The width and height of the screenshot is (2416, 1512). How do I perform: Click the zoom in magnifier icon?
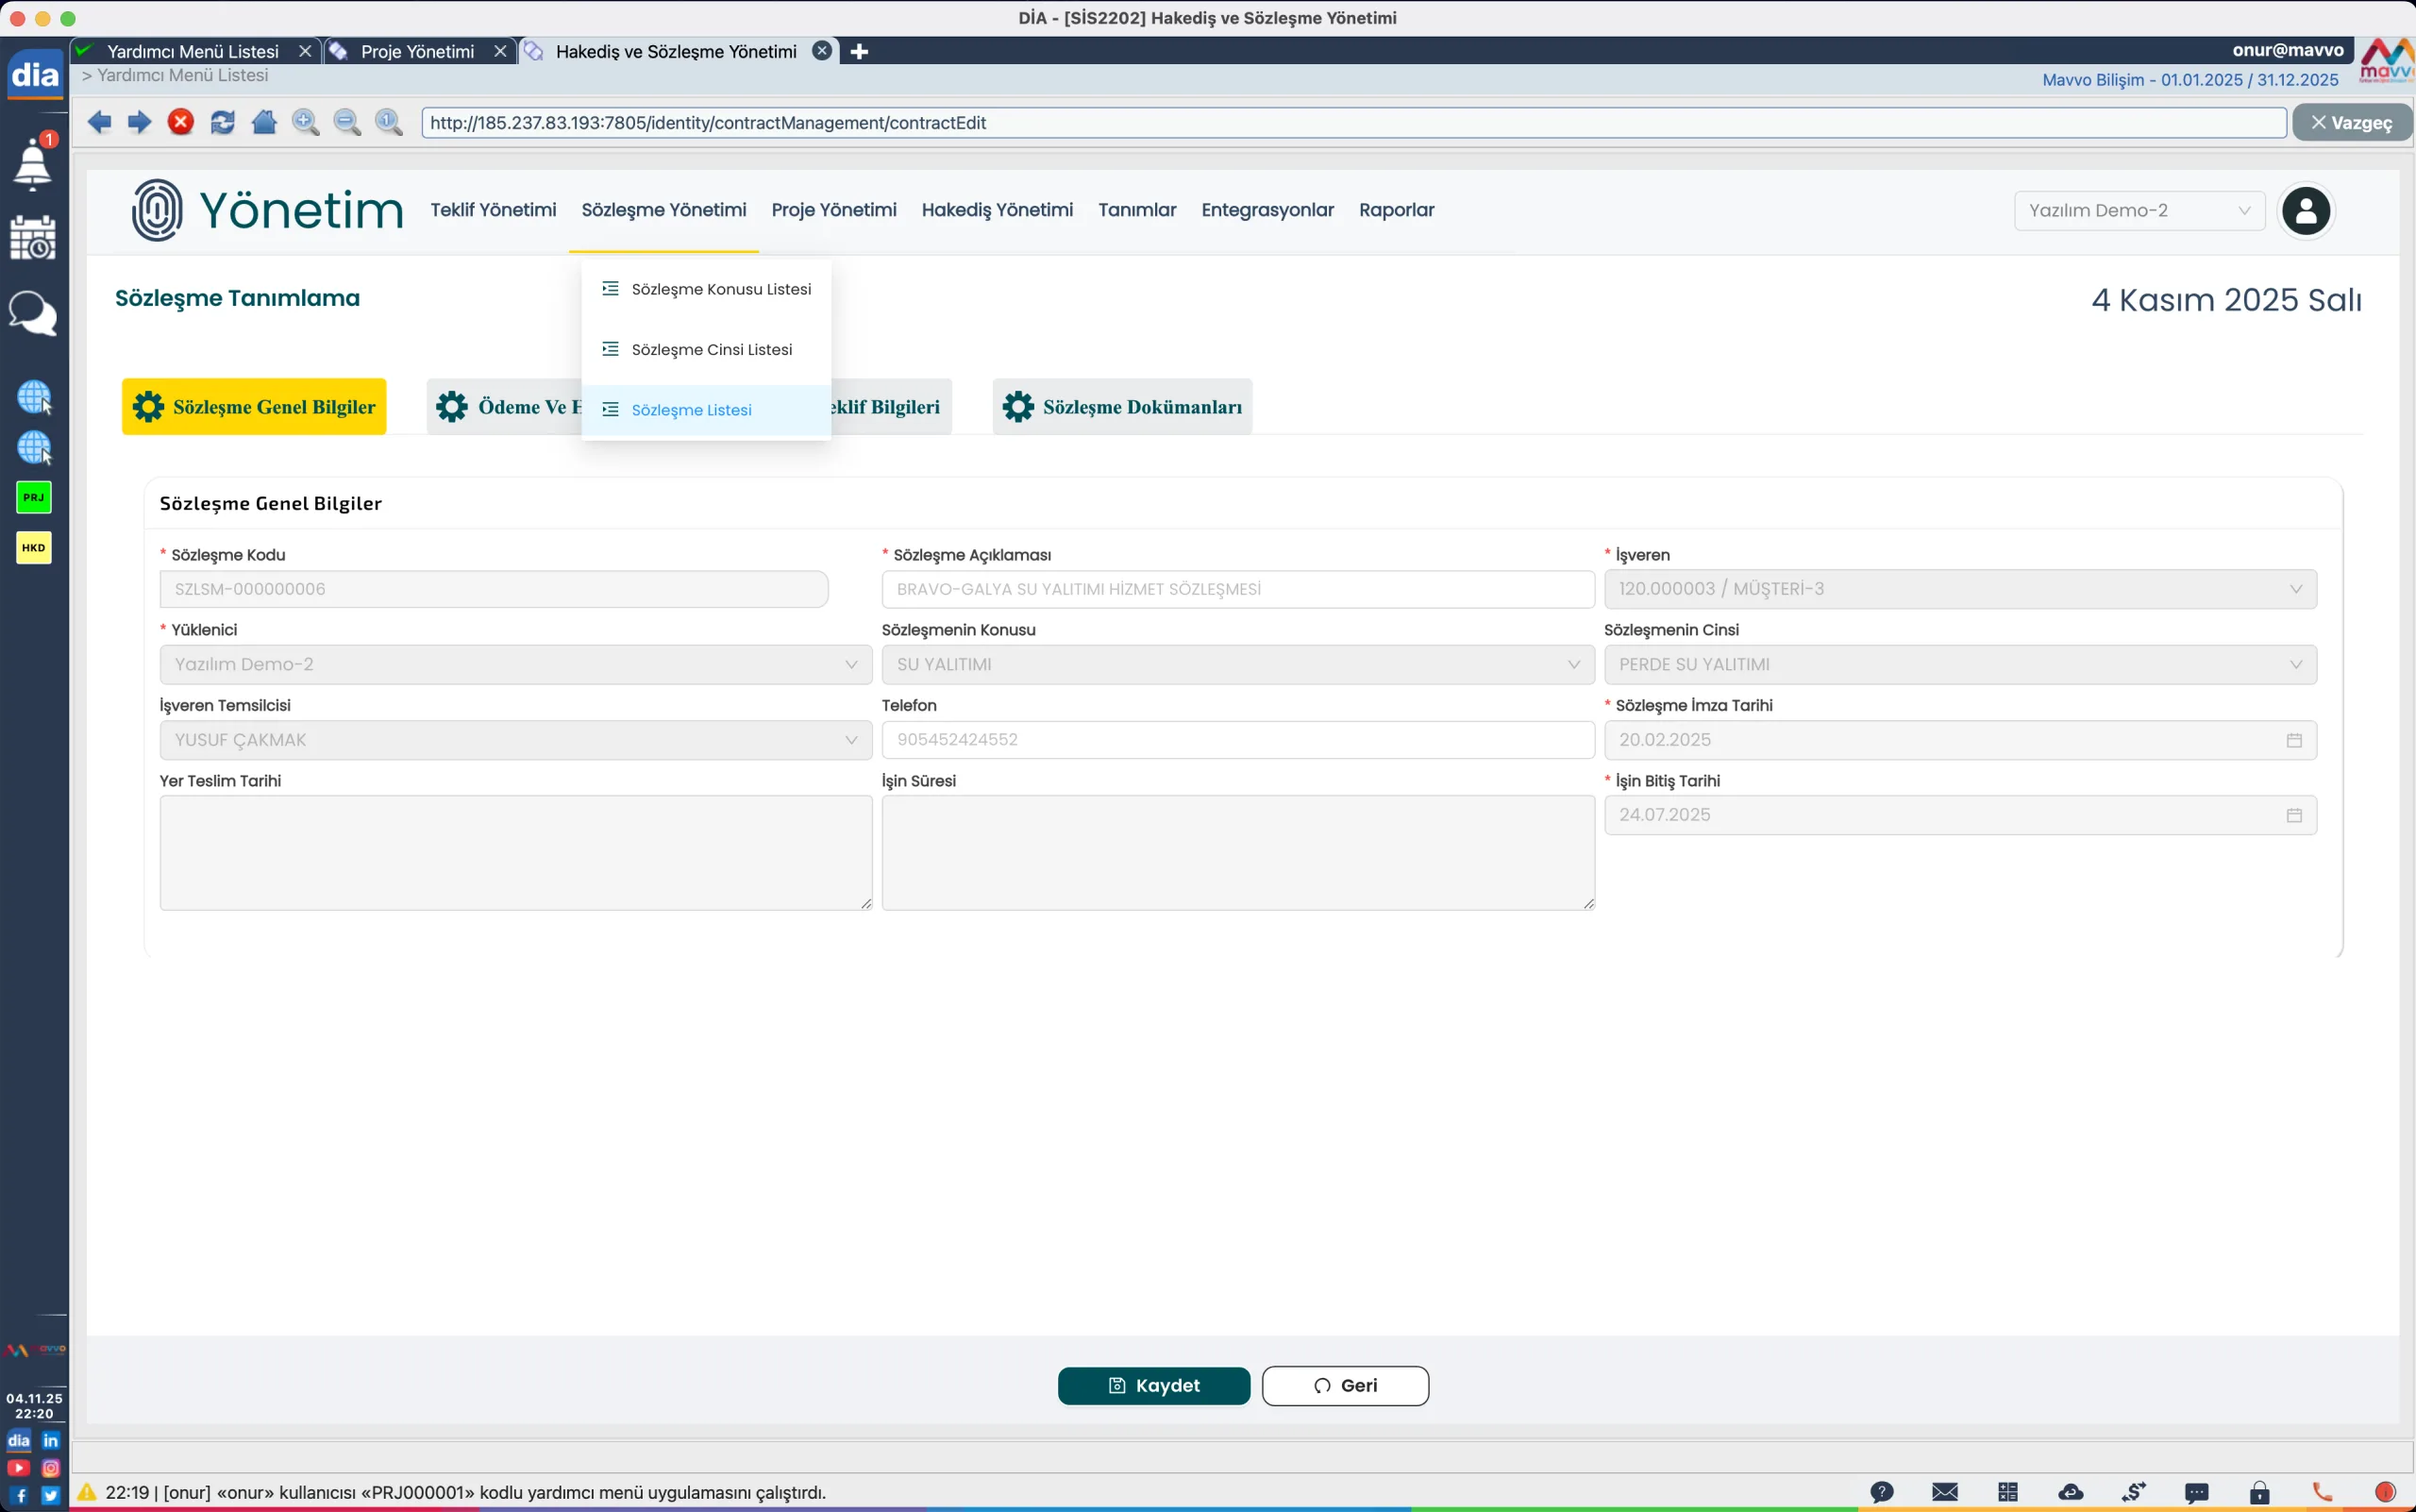[x=306, y=122]
